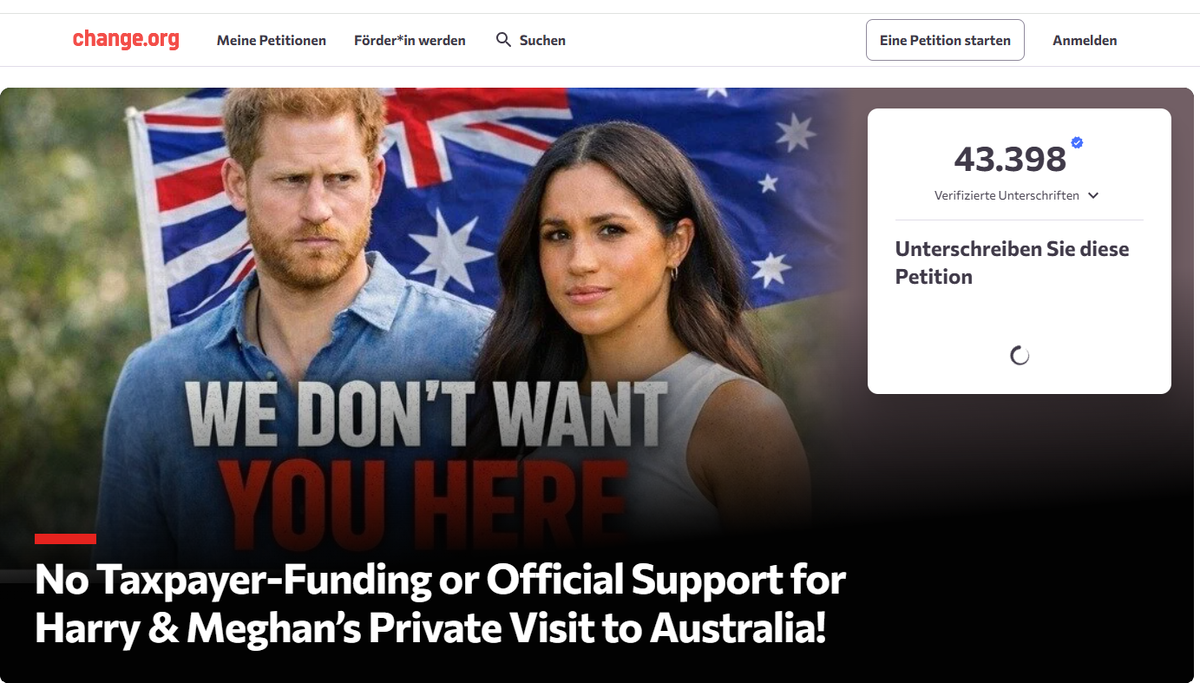Screen dimensions: 1200x683
Task: Click the petition title about No Taxpayer-Funding
Action: (440, 605)
